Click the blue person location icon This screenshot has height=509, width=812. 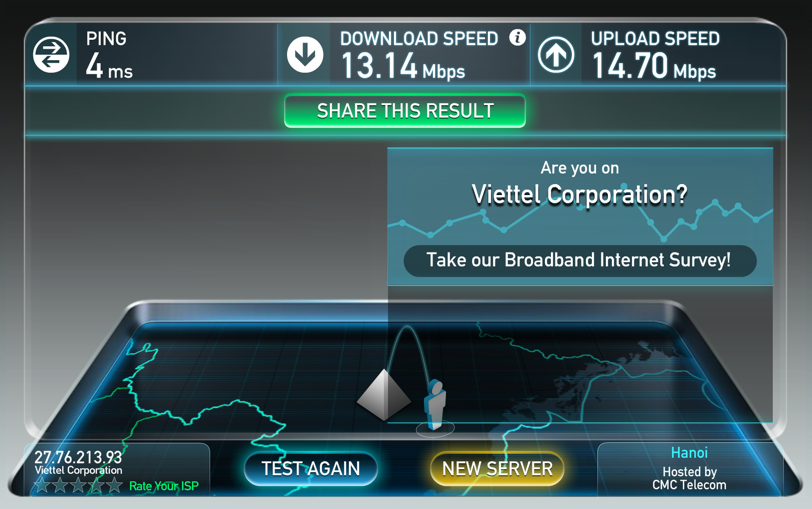[x=434, y=404]
